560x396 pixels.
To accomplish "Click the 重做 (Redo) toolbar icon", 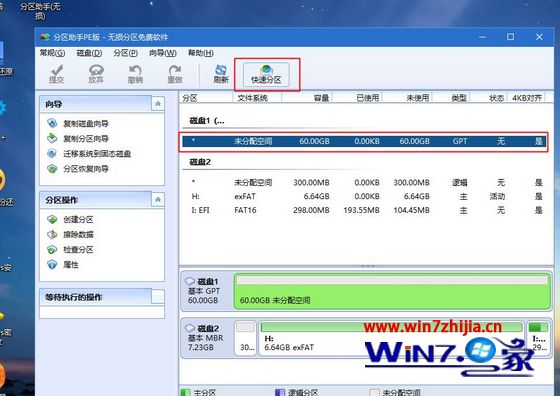I will pos(175,74).
